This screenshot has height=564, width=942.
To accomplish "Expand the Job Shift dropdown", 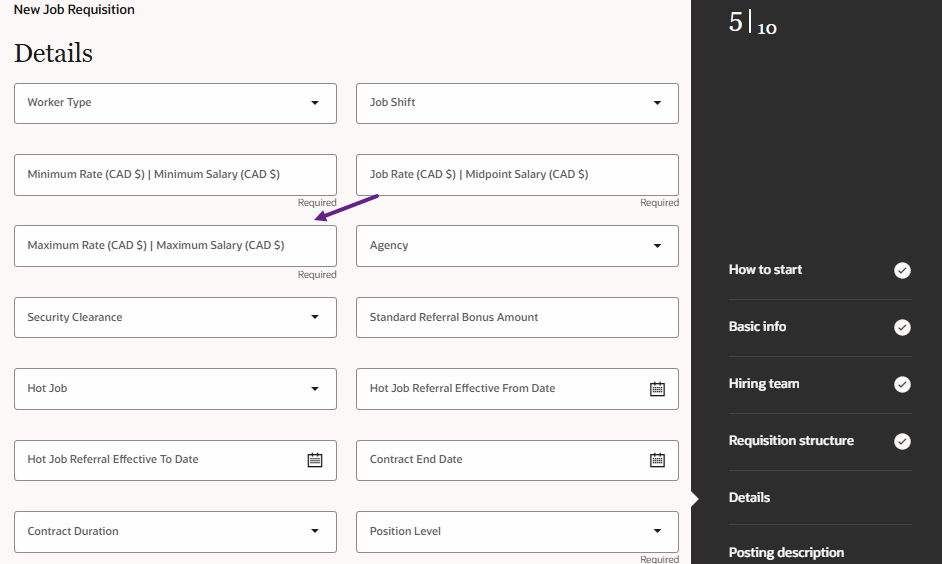I will click(x=517, y=103).
